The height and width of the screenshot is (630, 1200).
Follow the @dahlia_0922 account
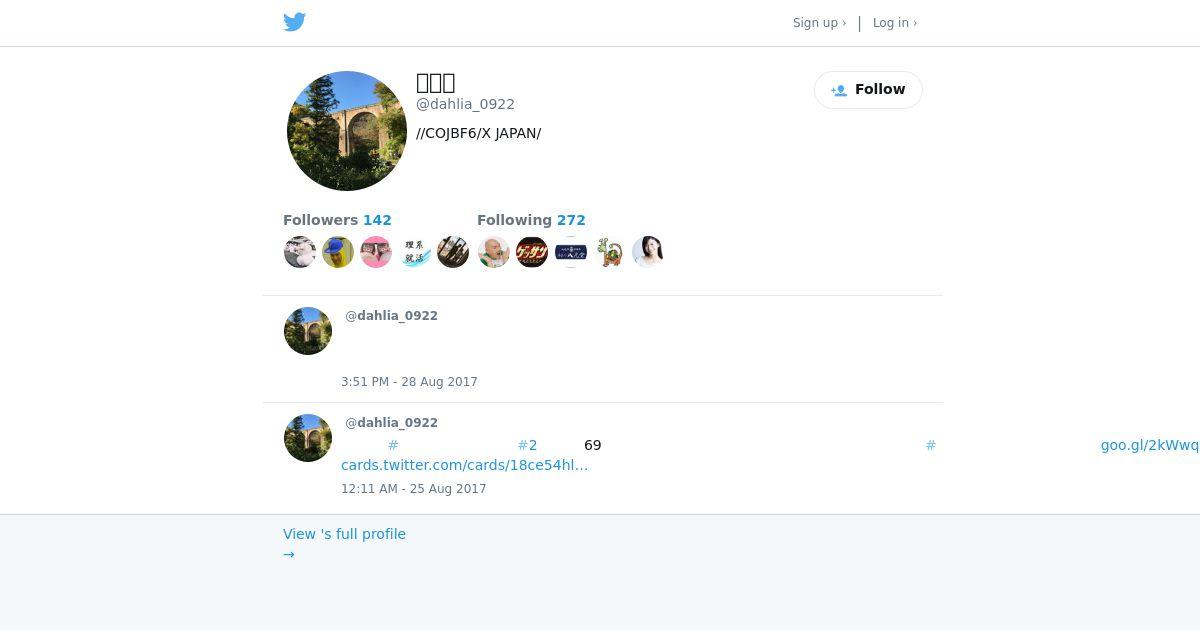868,90
